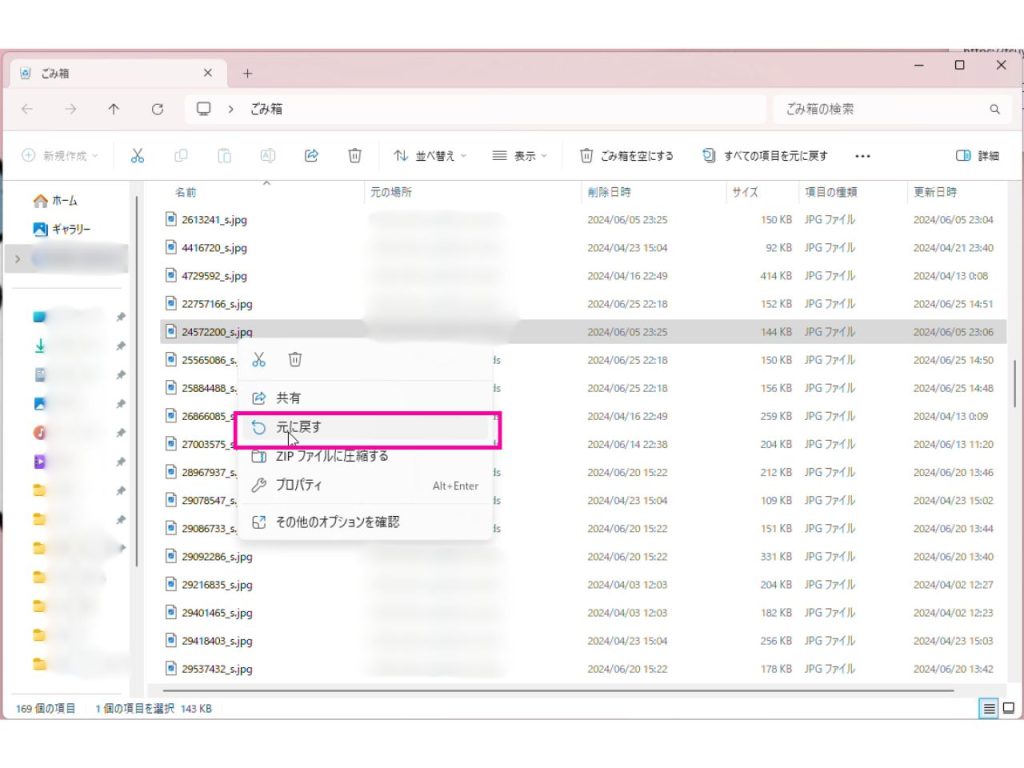This screenshot has width=1024, height=768.
Task: Select the Cut icon in the toolbar
Action: pyautogui.click(x=139, y=155)
